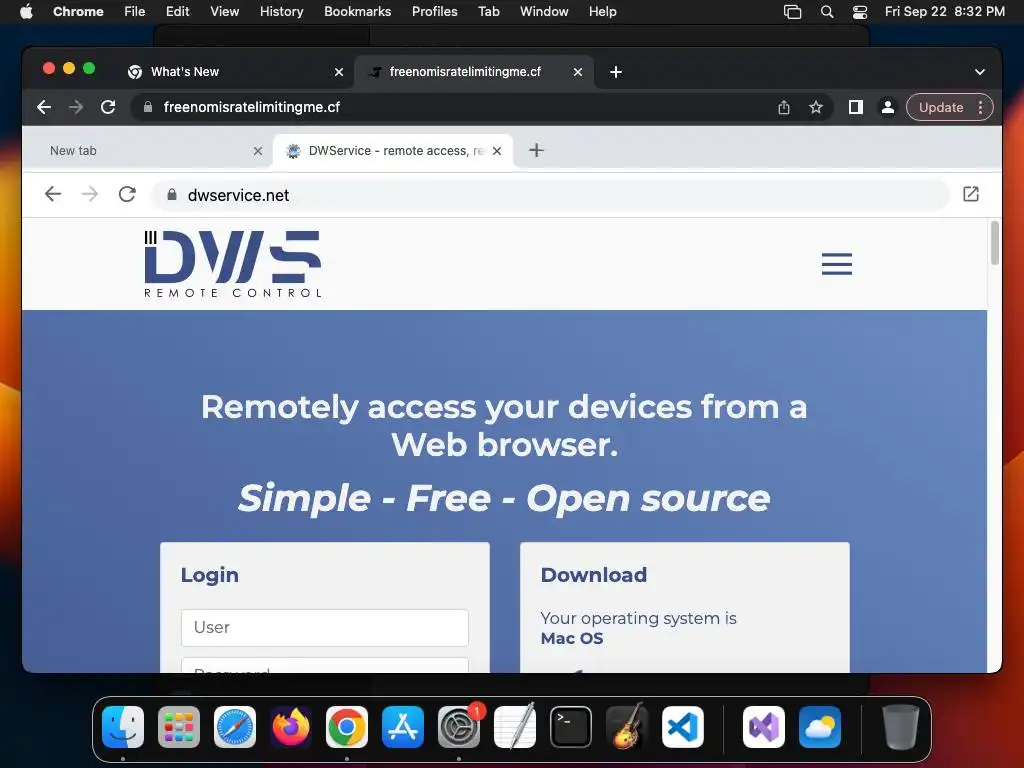The image size is (1024, 768).
Task: Open dwservice.net page in external window icon
Action: pyautogui.click(x=971, y=194)
